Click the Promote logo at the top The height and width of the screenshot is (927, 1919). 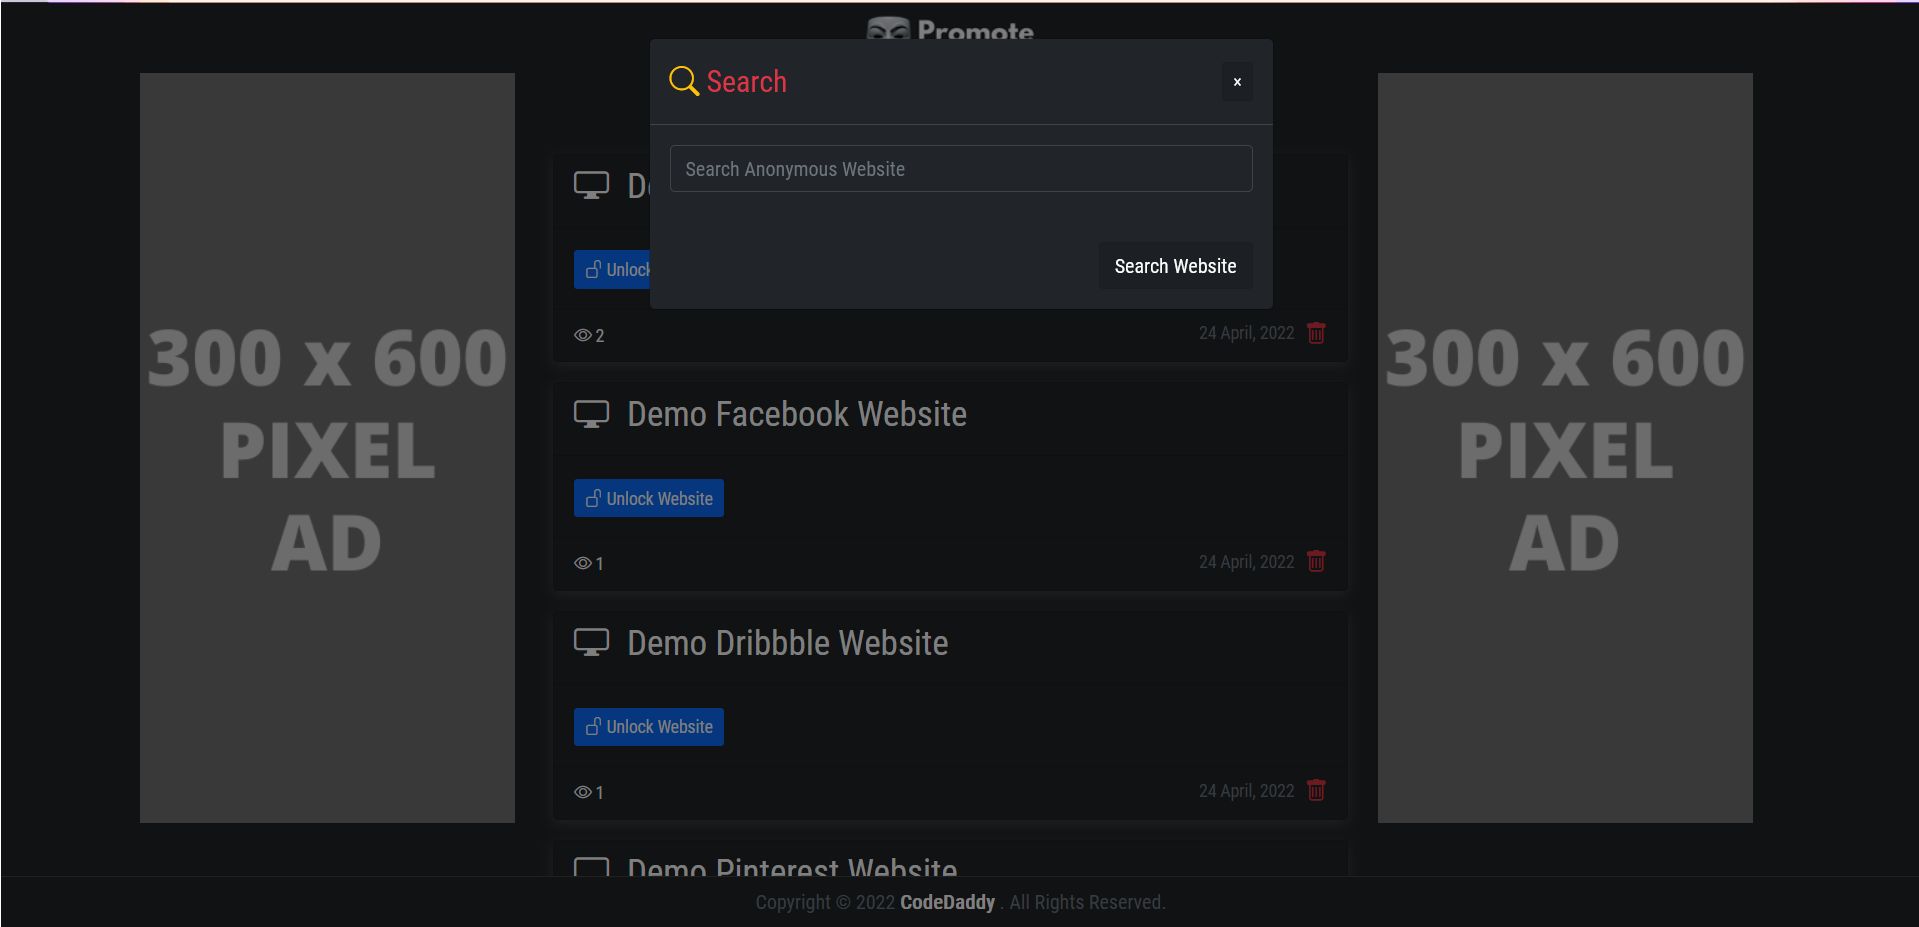[x=950, y=28]
